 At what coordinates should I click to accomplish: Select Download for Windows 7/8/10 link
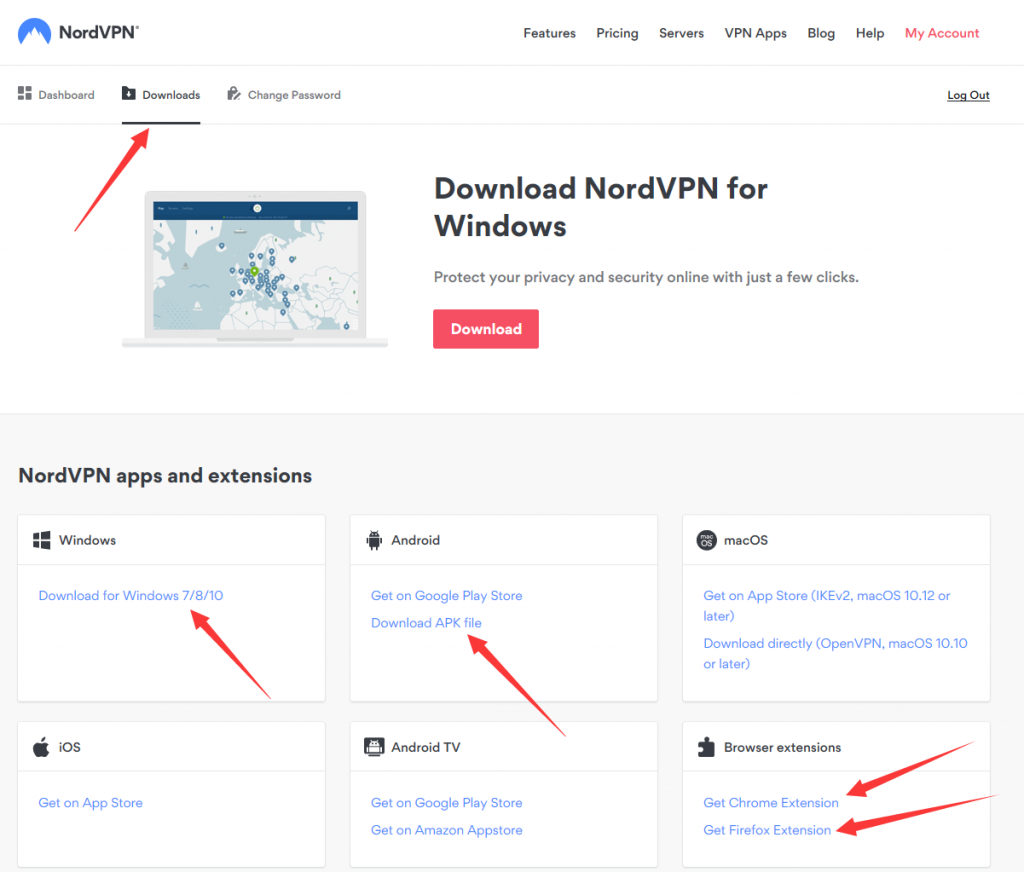(131, 596)
